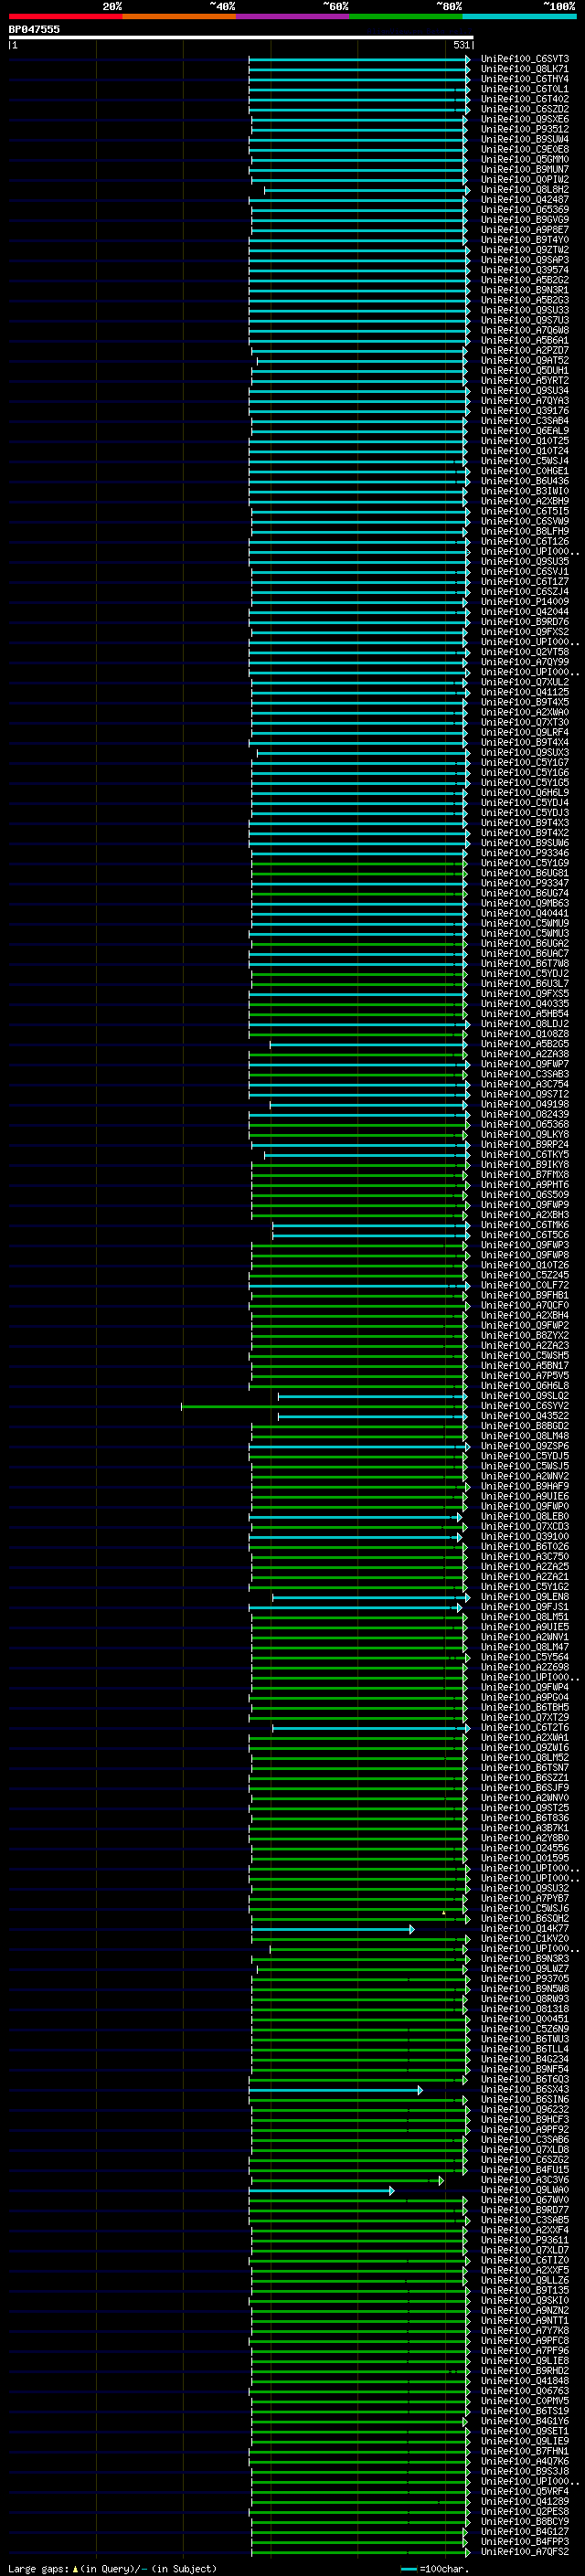Click label UniRef100_Q2PES8

tap(524, 2512)
